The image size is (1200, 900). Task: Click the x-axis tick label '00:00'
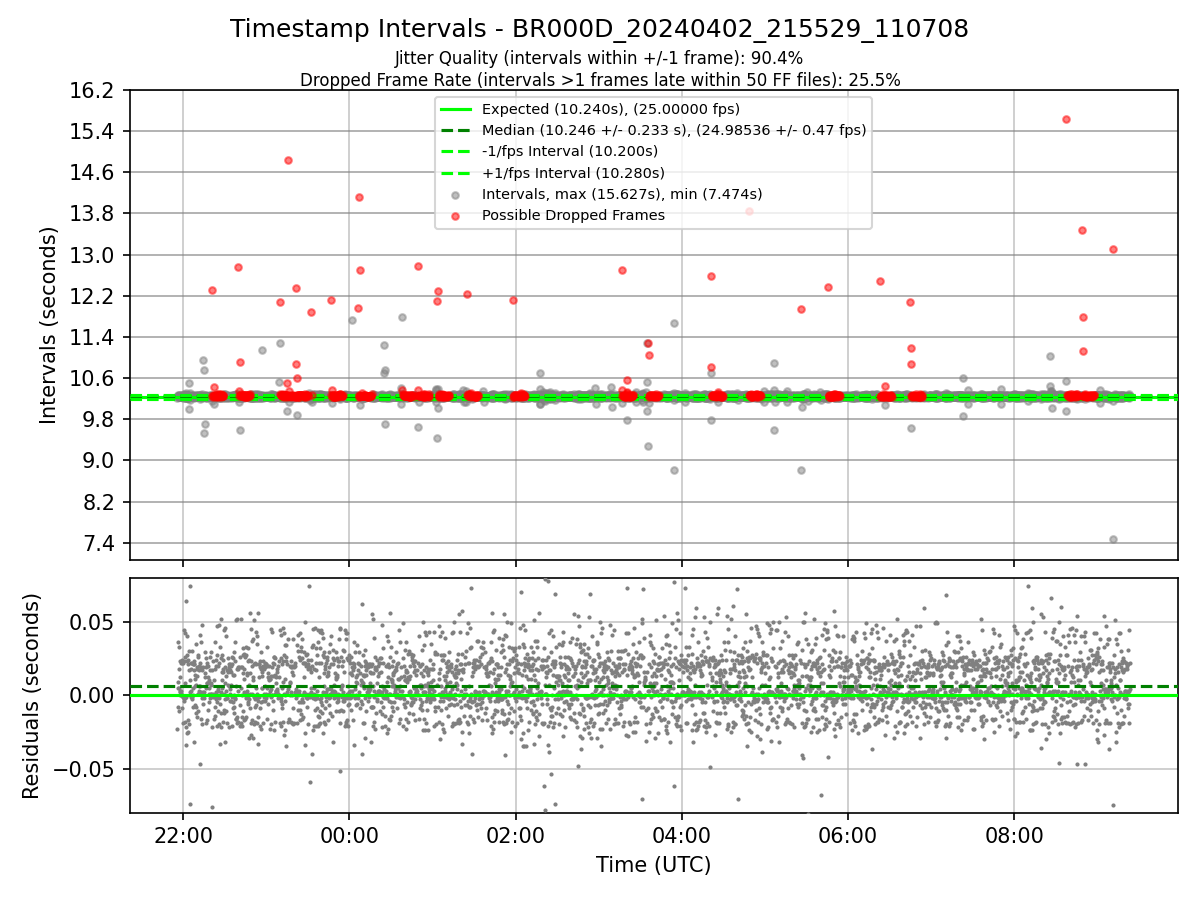click(x=349, y=836)
